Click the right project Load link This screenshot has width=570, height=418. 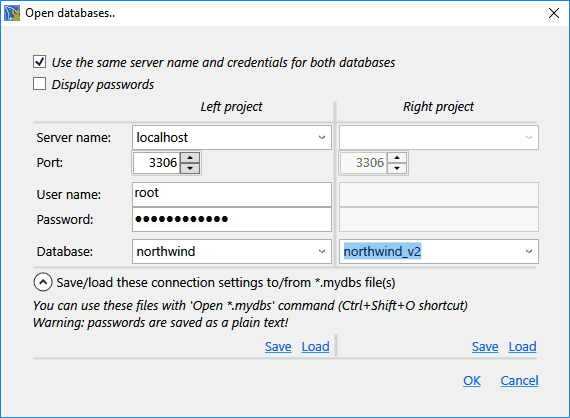pyautogui.click(x=522, y=347)
